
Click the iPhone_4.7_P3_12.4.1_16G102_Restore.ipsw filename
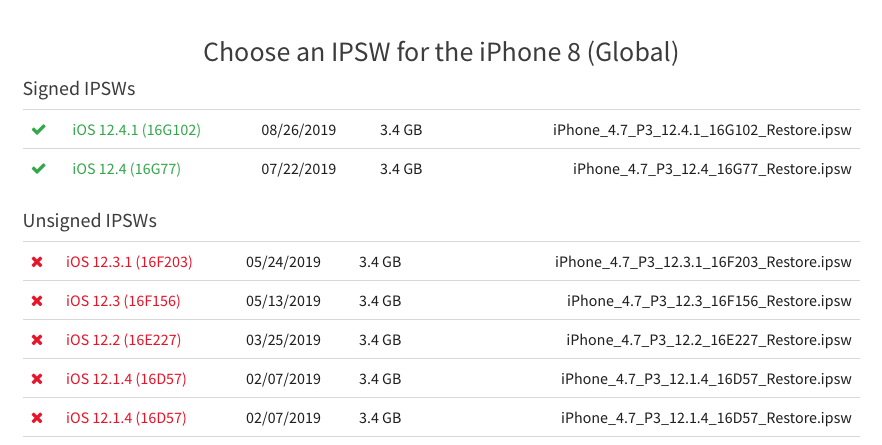click(x=702, y=130)
